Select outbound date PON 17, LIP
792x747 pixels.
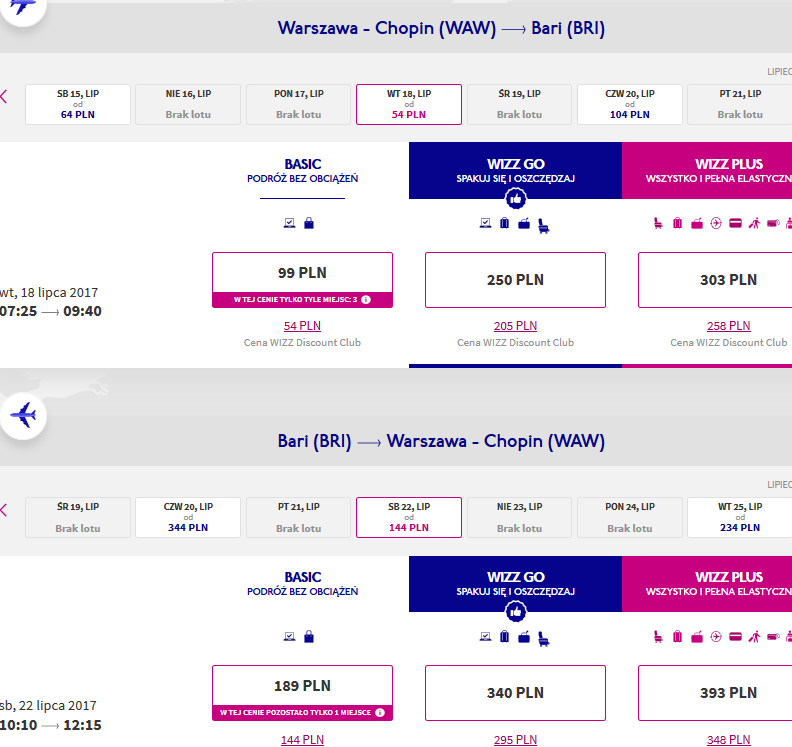[299, 105]
